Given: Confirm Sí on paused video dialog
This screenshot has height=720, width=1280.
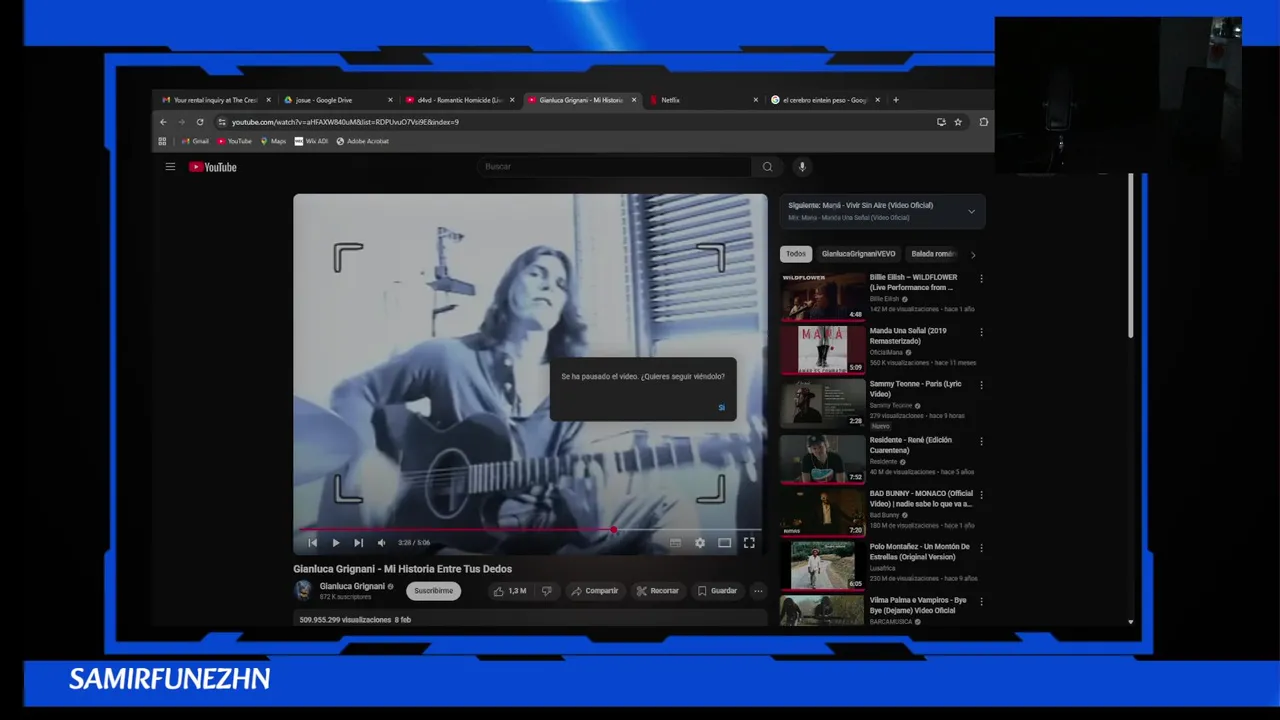Looking at the screenshot, I should (x=721, y=407).
